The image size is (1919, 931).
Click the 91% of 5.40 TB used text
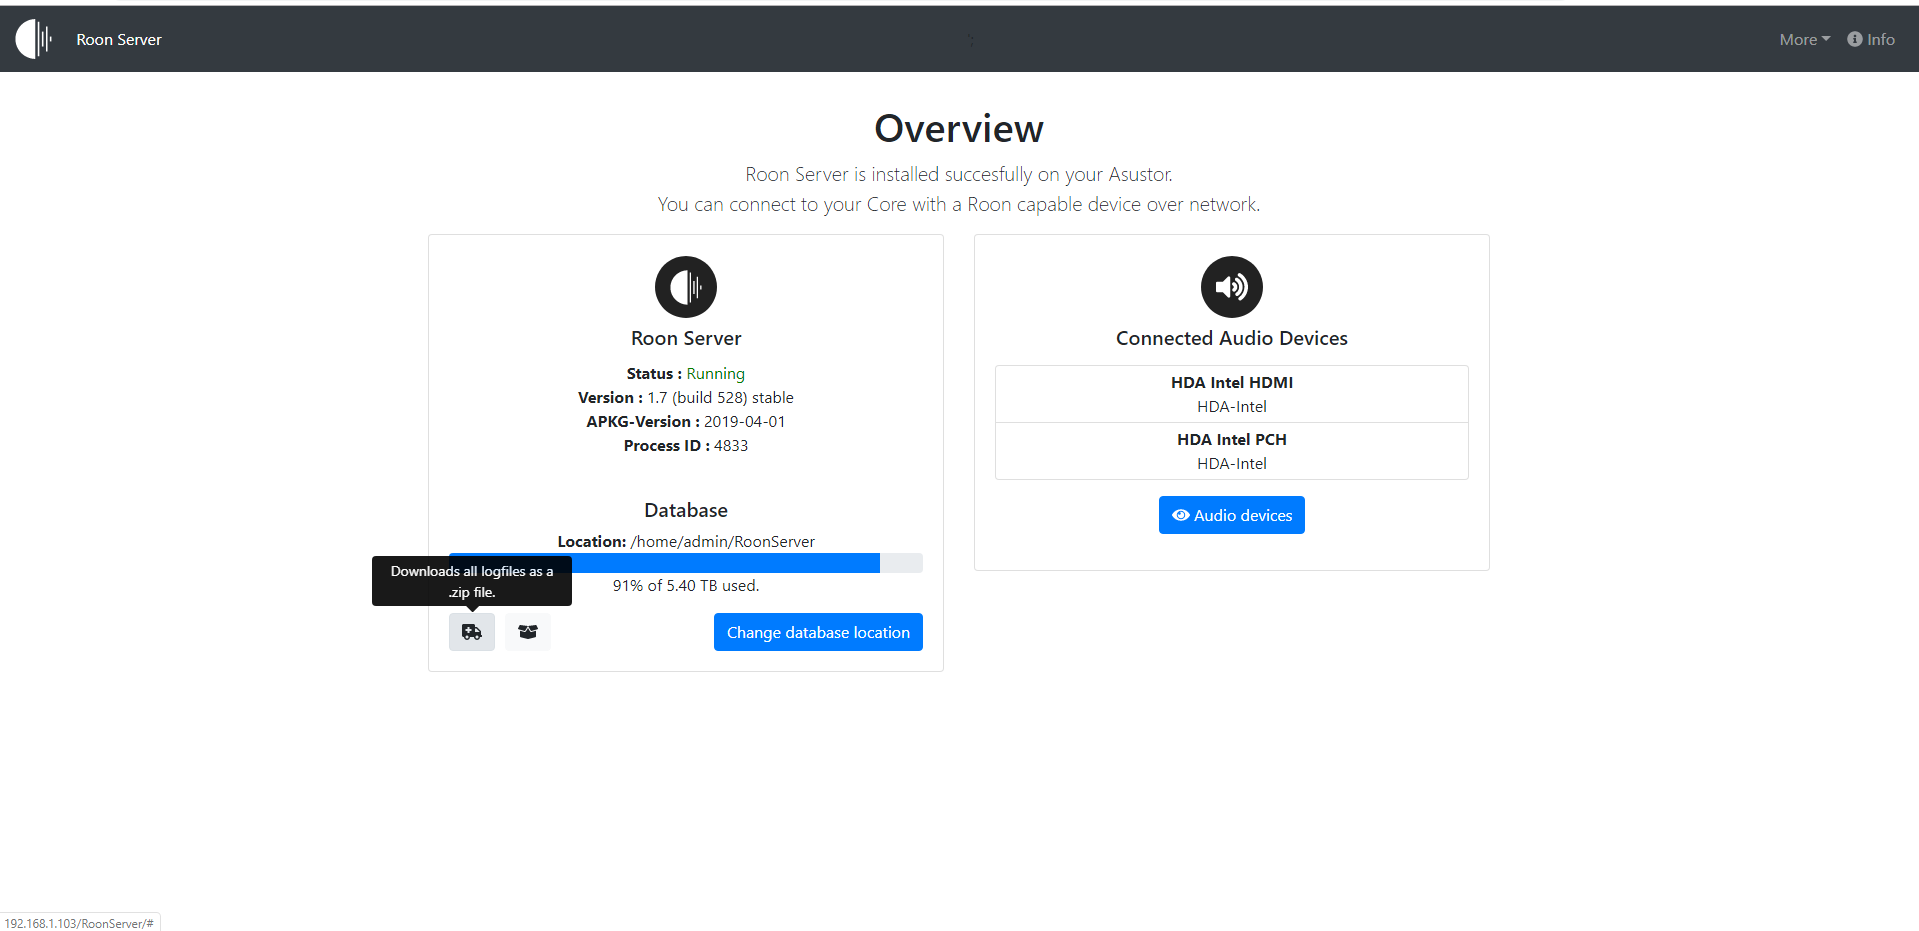[x=686, y=586]
